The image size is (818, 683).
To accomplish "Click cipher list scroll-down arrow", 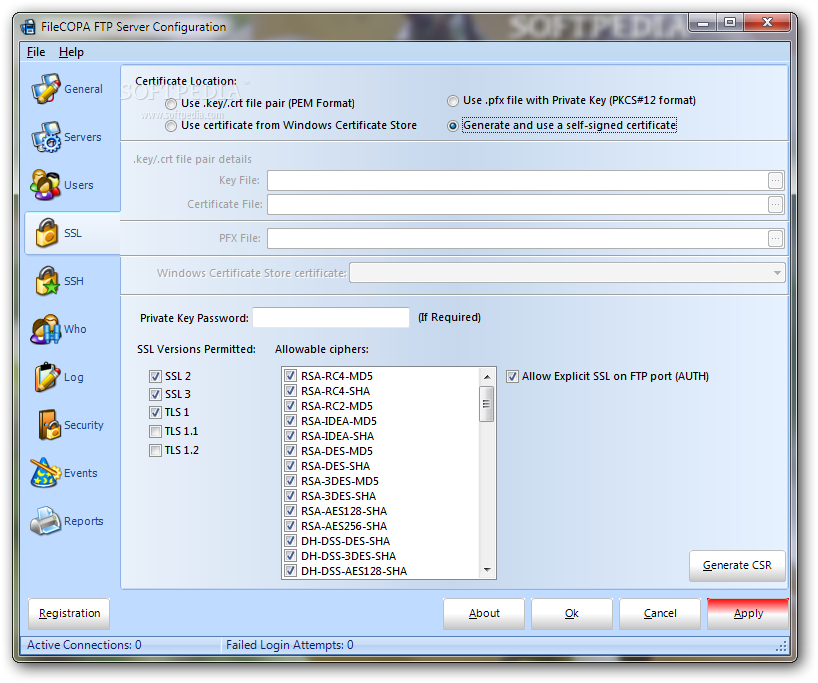I will pyautogui.click(x=486, y=570).
